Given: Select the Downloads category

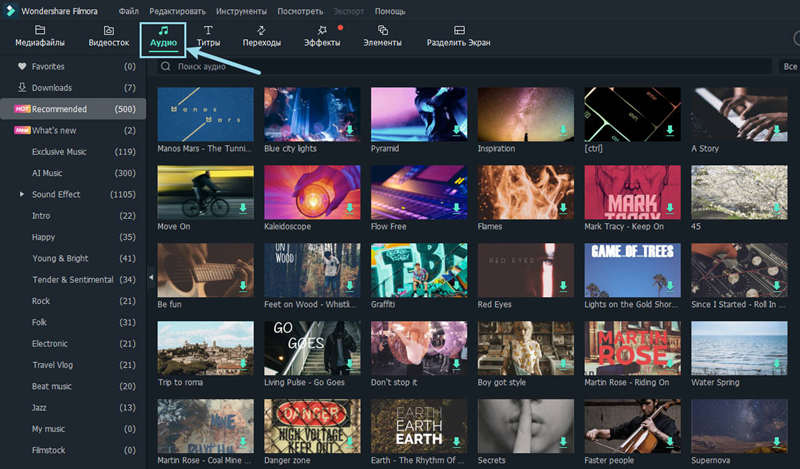Looking at the screenshot, I should tap(73, 88).
